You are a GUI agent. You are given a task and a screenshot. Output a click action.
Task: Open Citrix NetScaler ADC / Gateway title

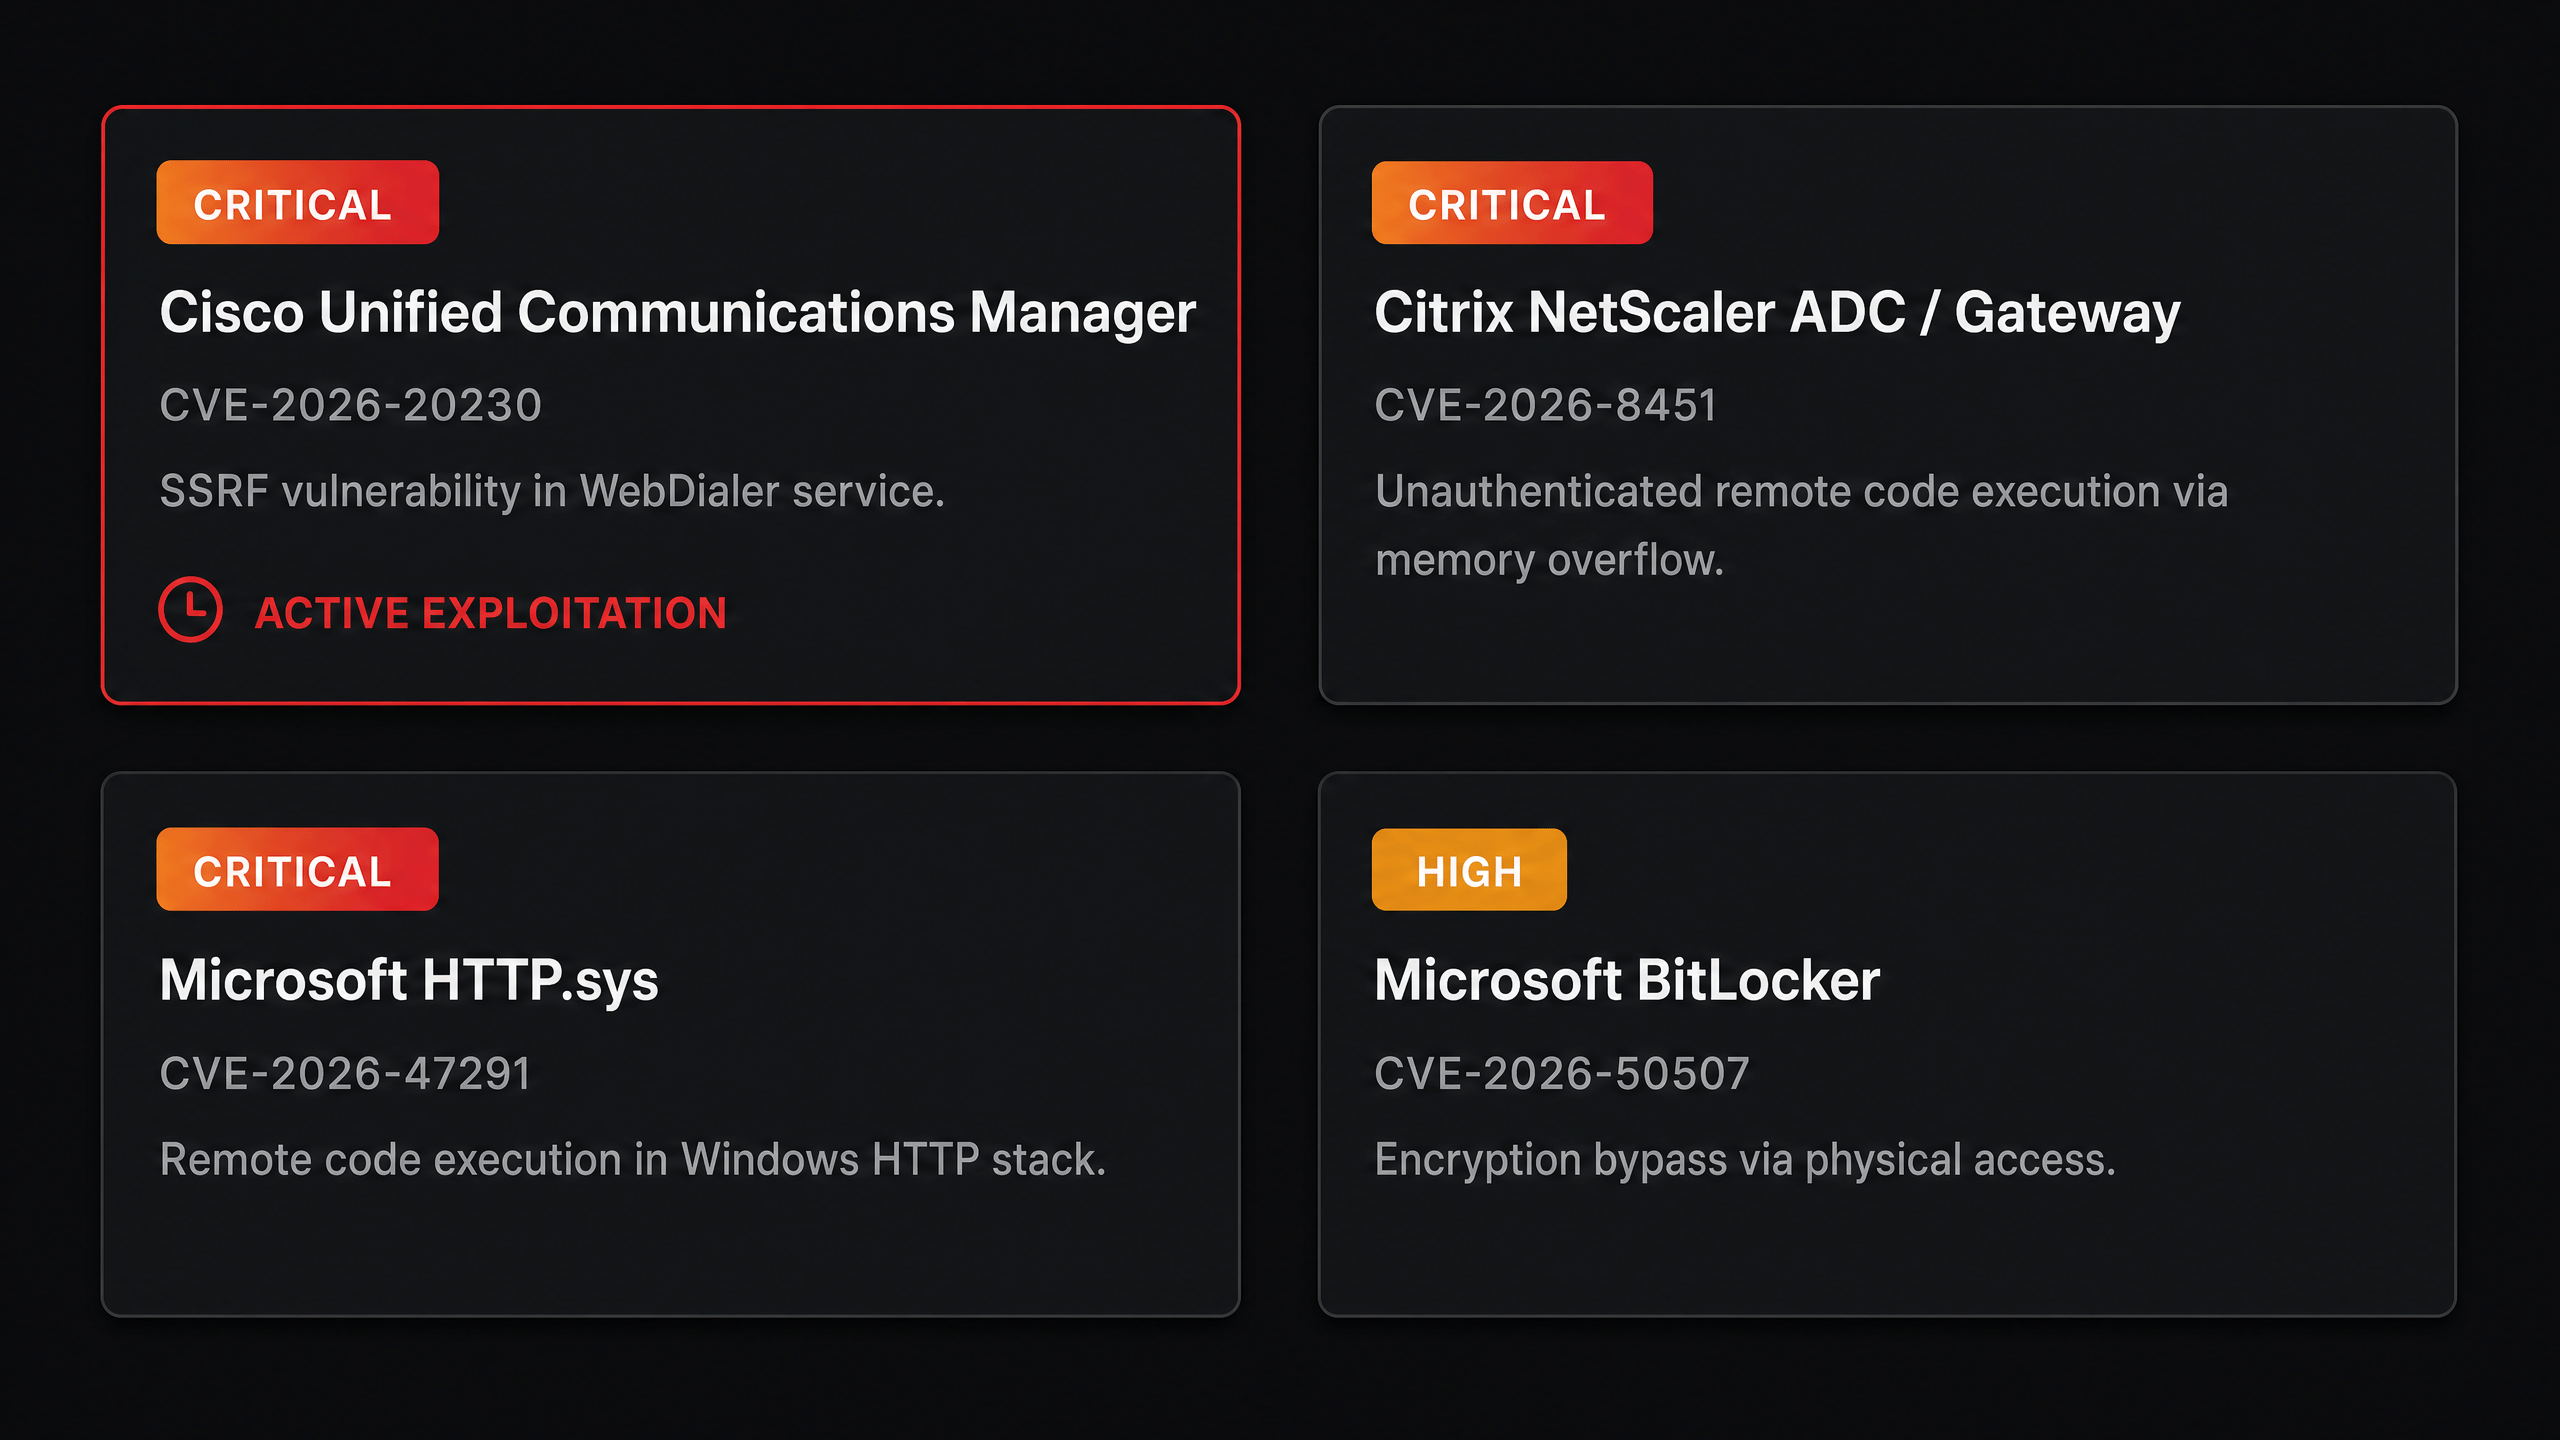[x=1776, y=314]
